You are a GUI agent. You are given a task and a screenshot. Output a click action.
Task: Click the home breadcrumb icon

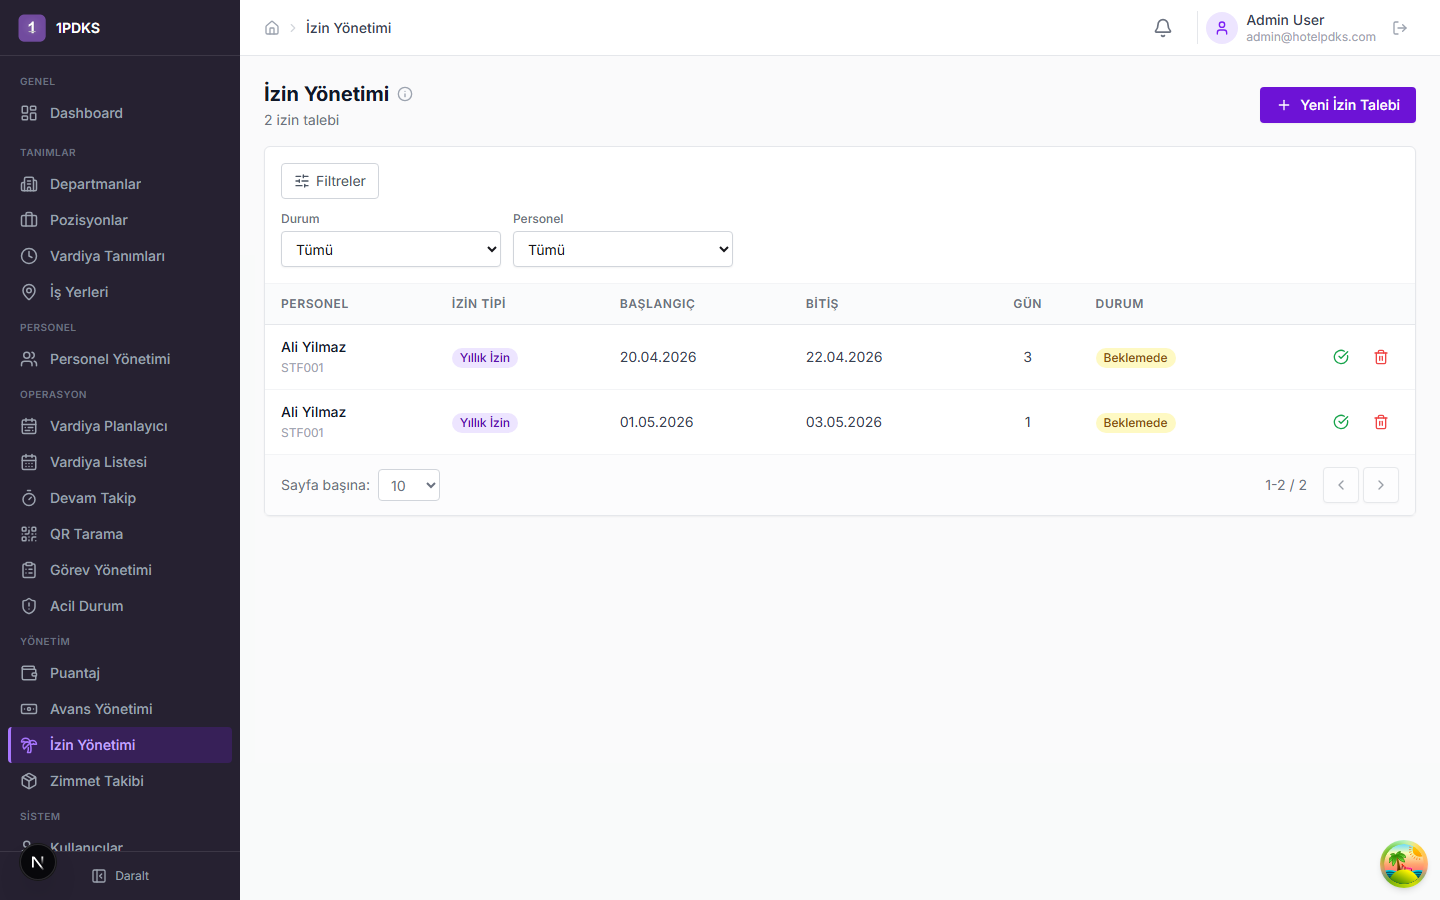[x=272, y=28]
